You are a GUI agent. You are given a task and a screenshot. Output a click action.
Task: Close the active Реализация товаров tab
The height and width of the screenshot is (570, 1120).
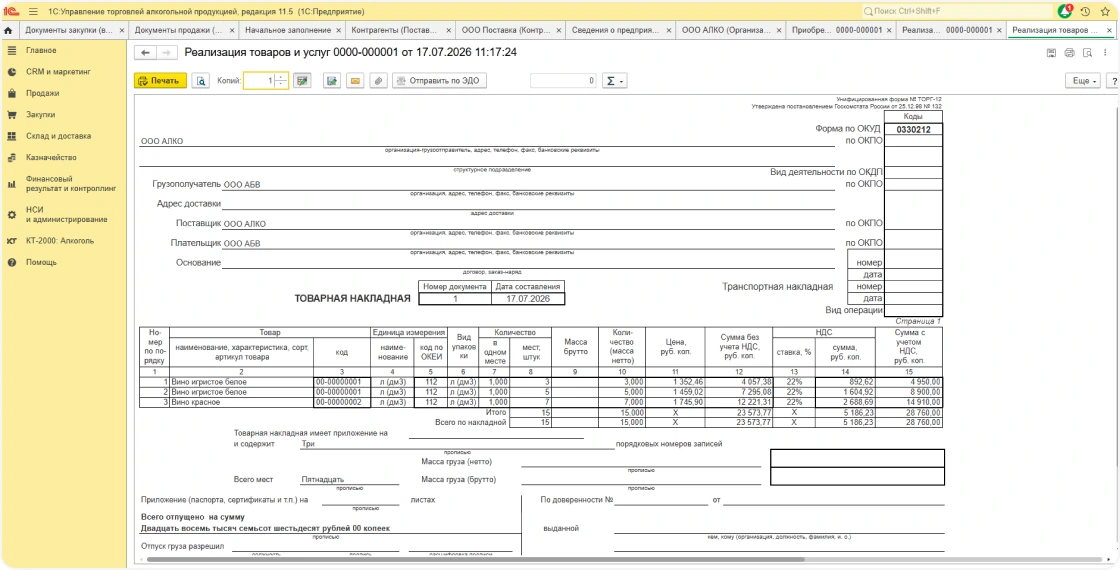(x=1109, y=31)
